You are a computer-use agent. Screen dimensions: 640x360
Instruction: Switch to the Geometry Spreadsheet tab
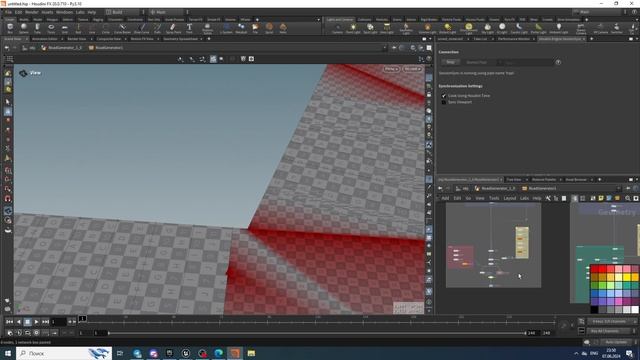[180, 39]
